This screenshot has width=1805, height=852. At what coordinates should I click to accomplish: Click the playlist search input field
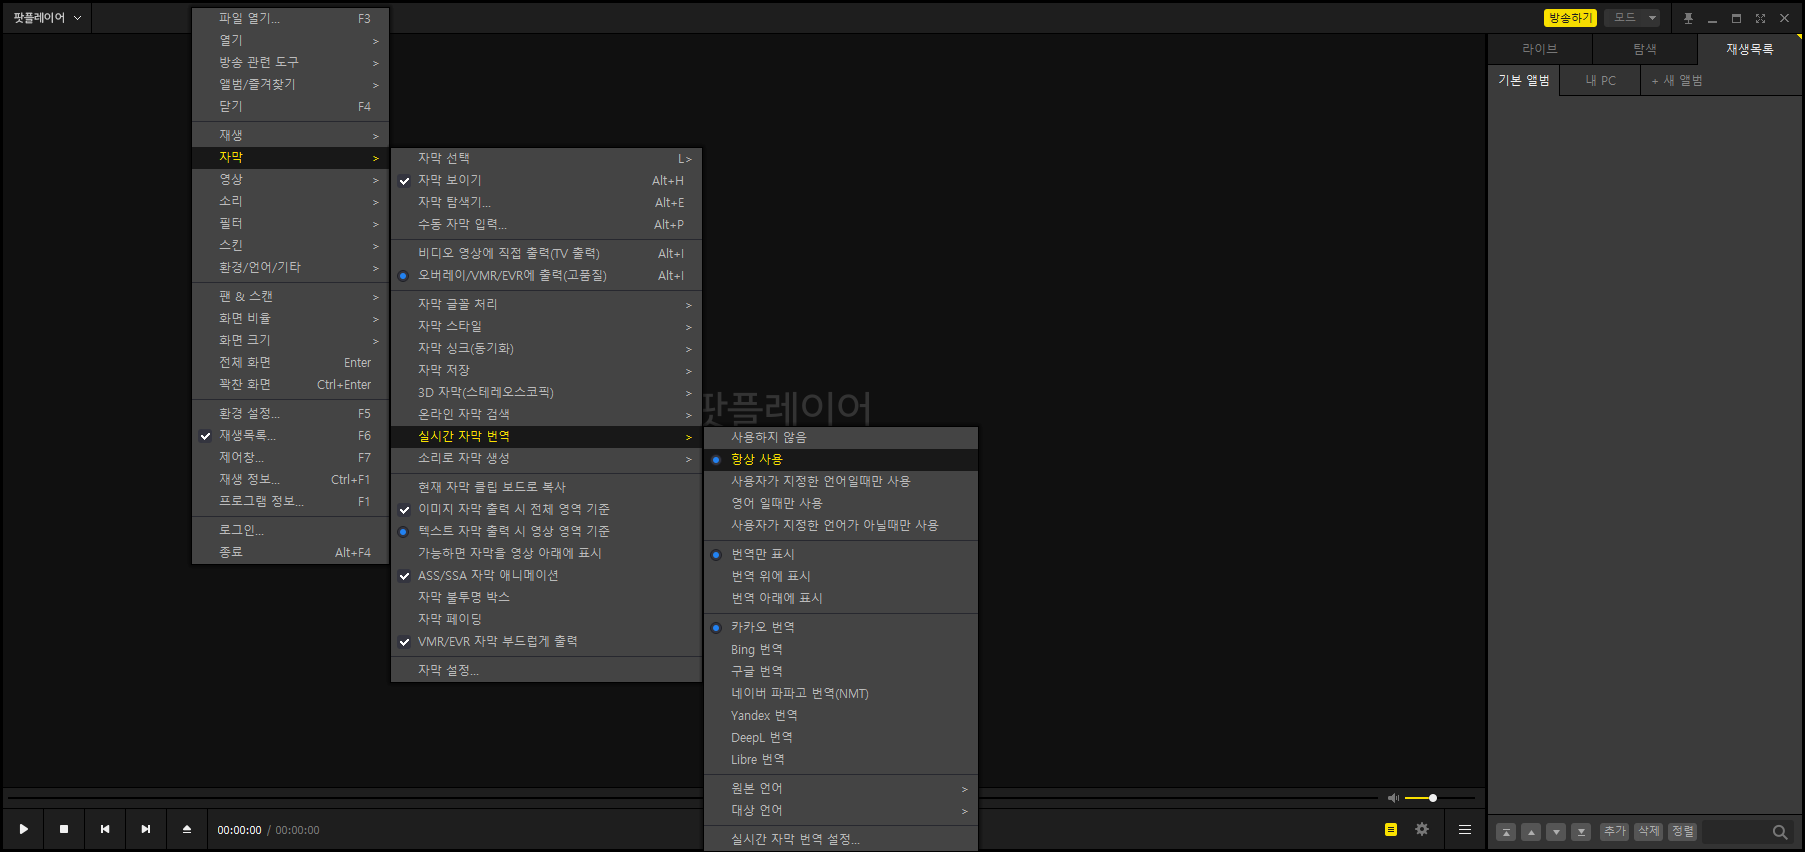1736,832
